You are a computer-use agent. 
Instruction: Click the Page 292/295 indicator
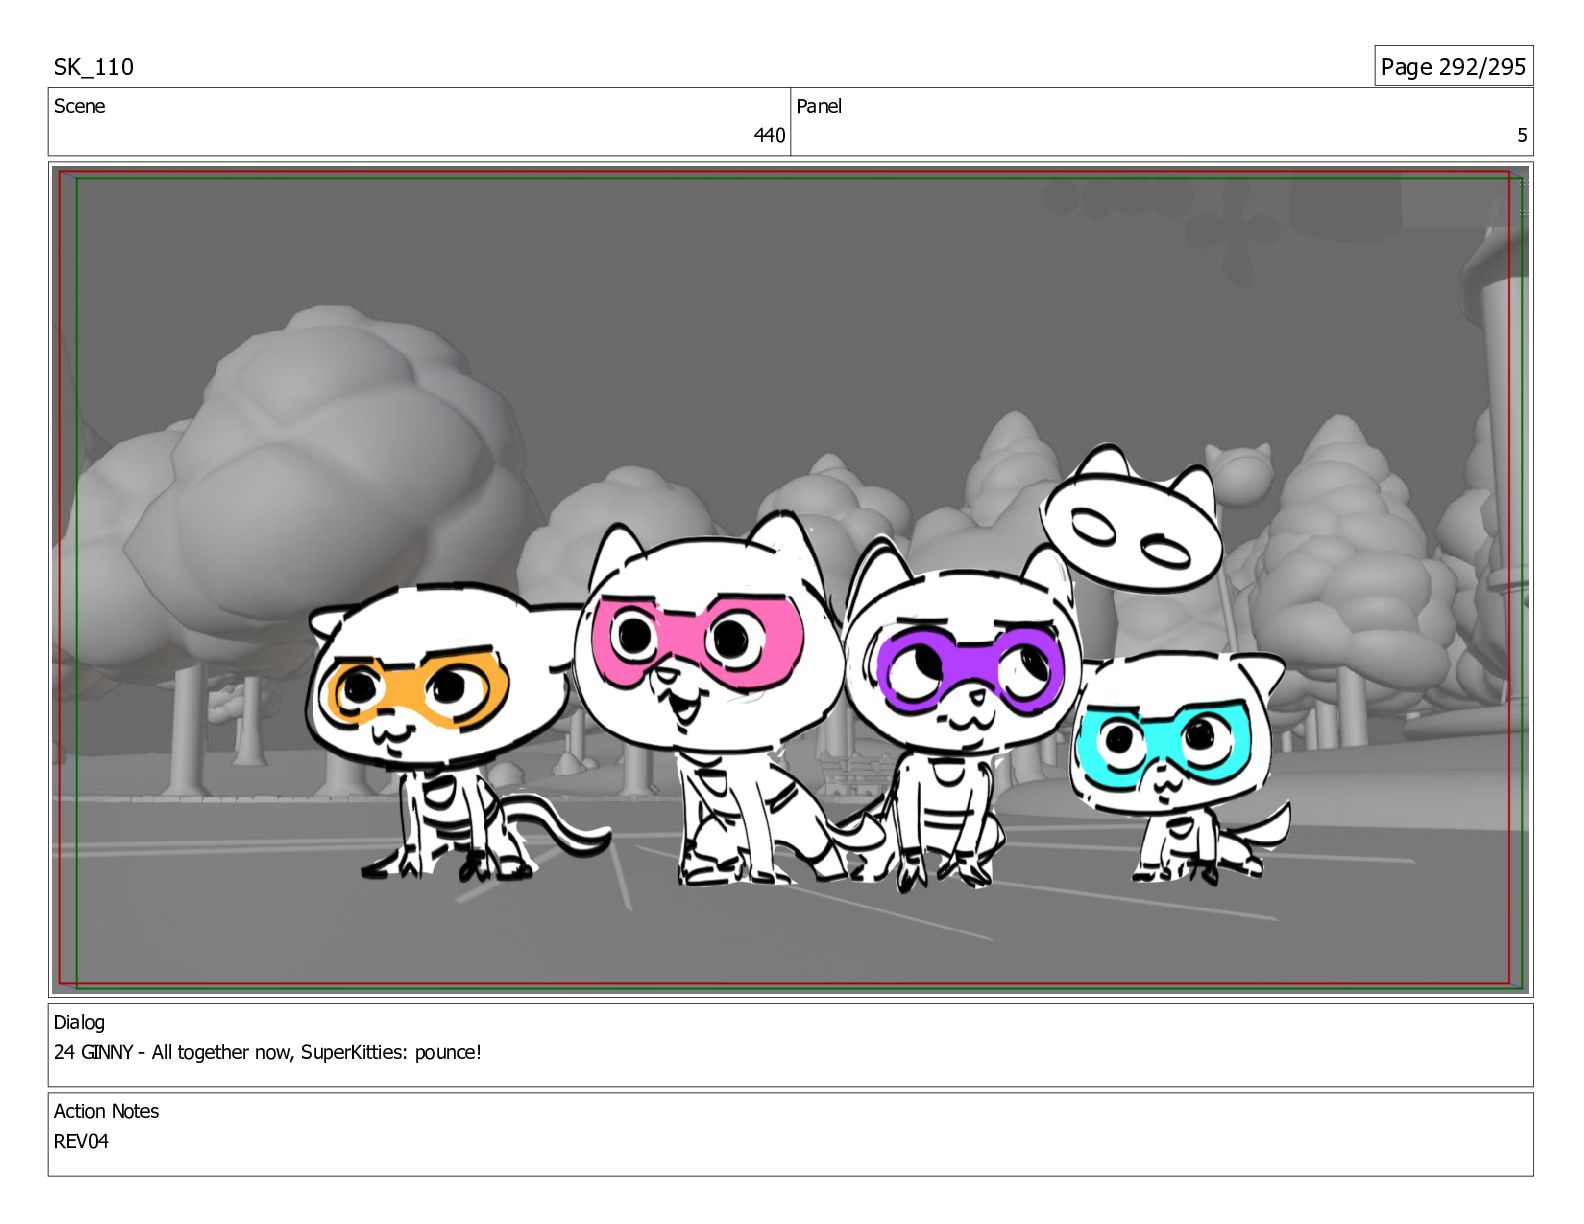pos(1453,66)
